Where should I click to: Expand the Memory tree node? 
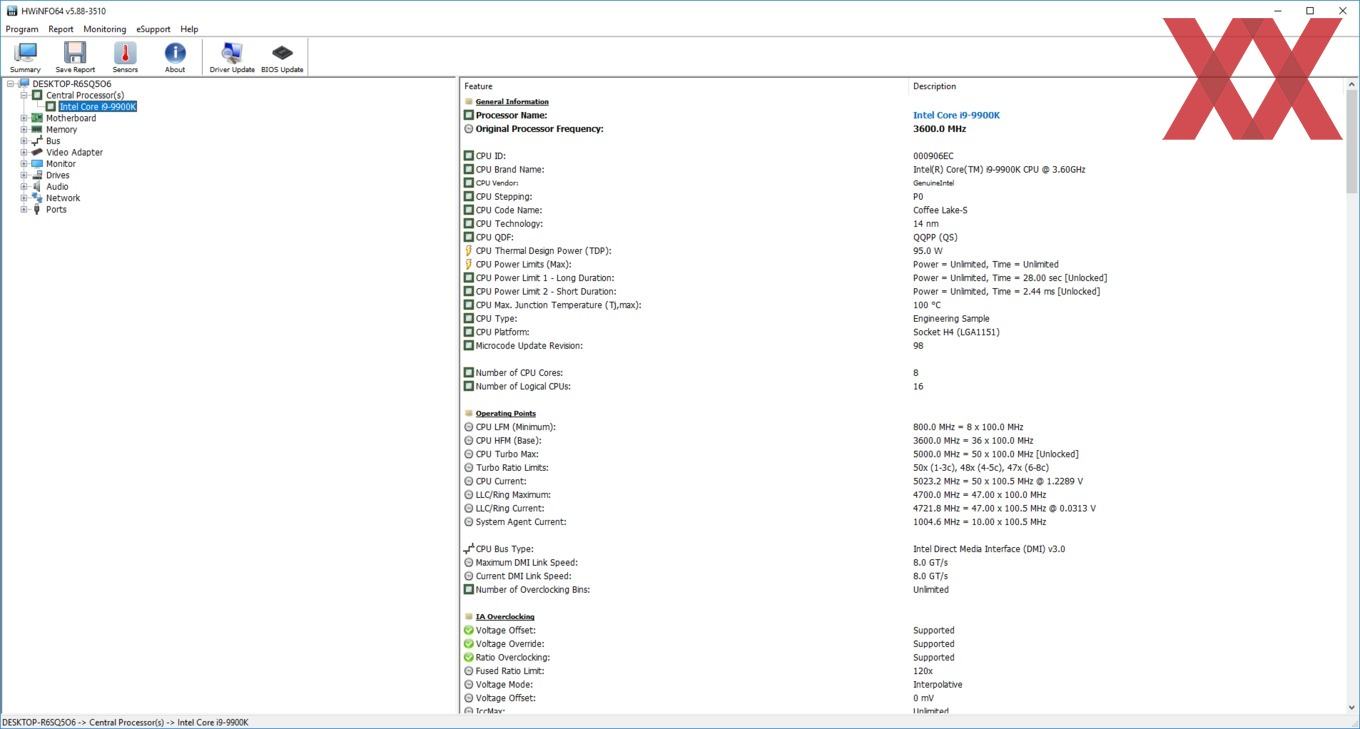tap(24, 130)
